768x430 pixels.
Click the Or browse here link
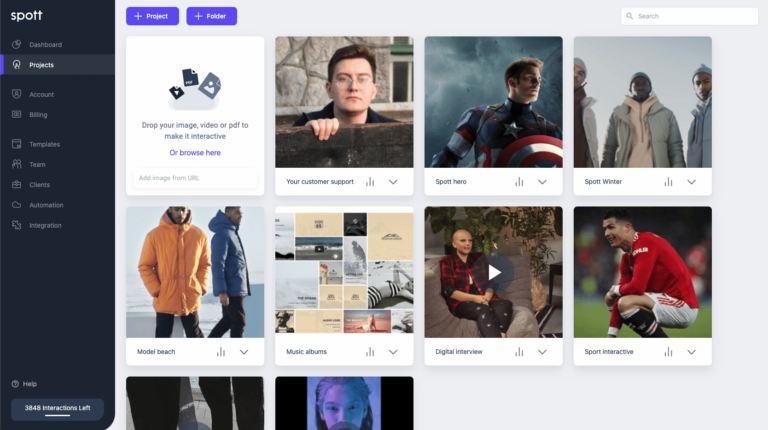[x=195, y=152]
